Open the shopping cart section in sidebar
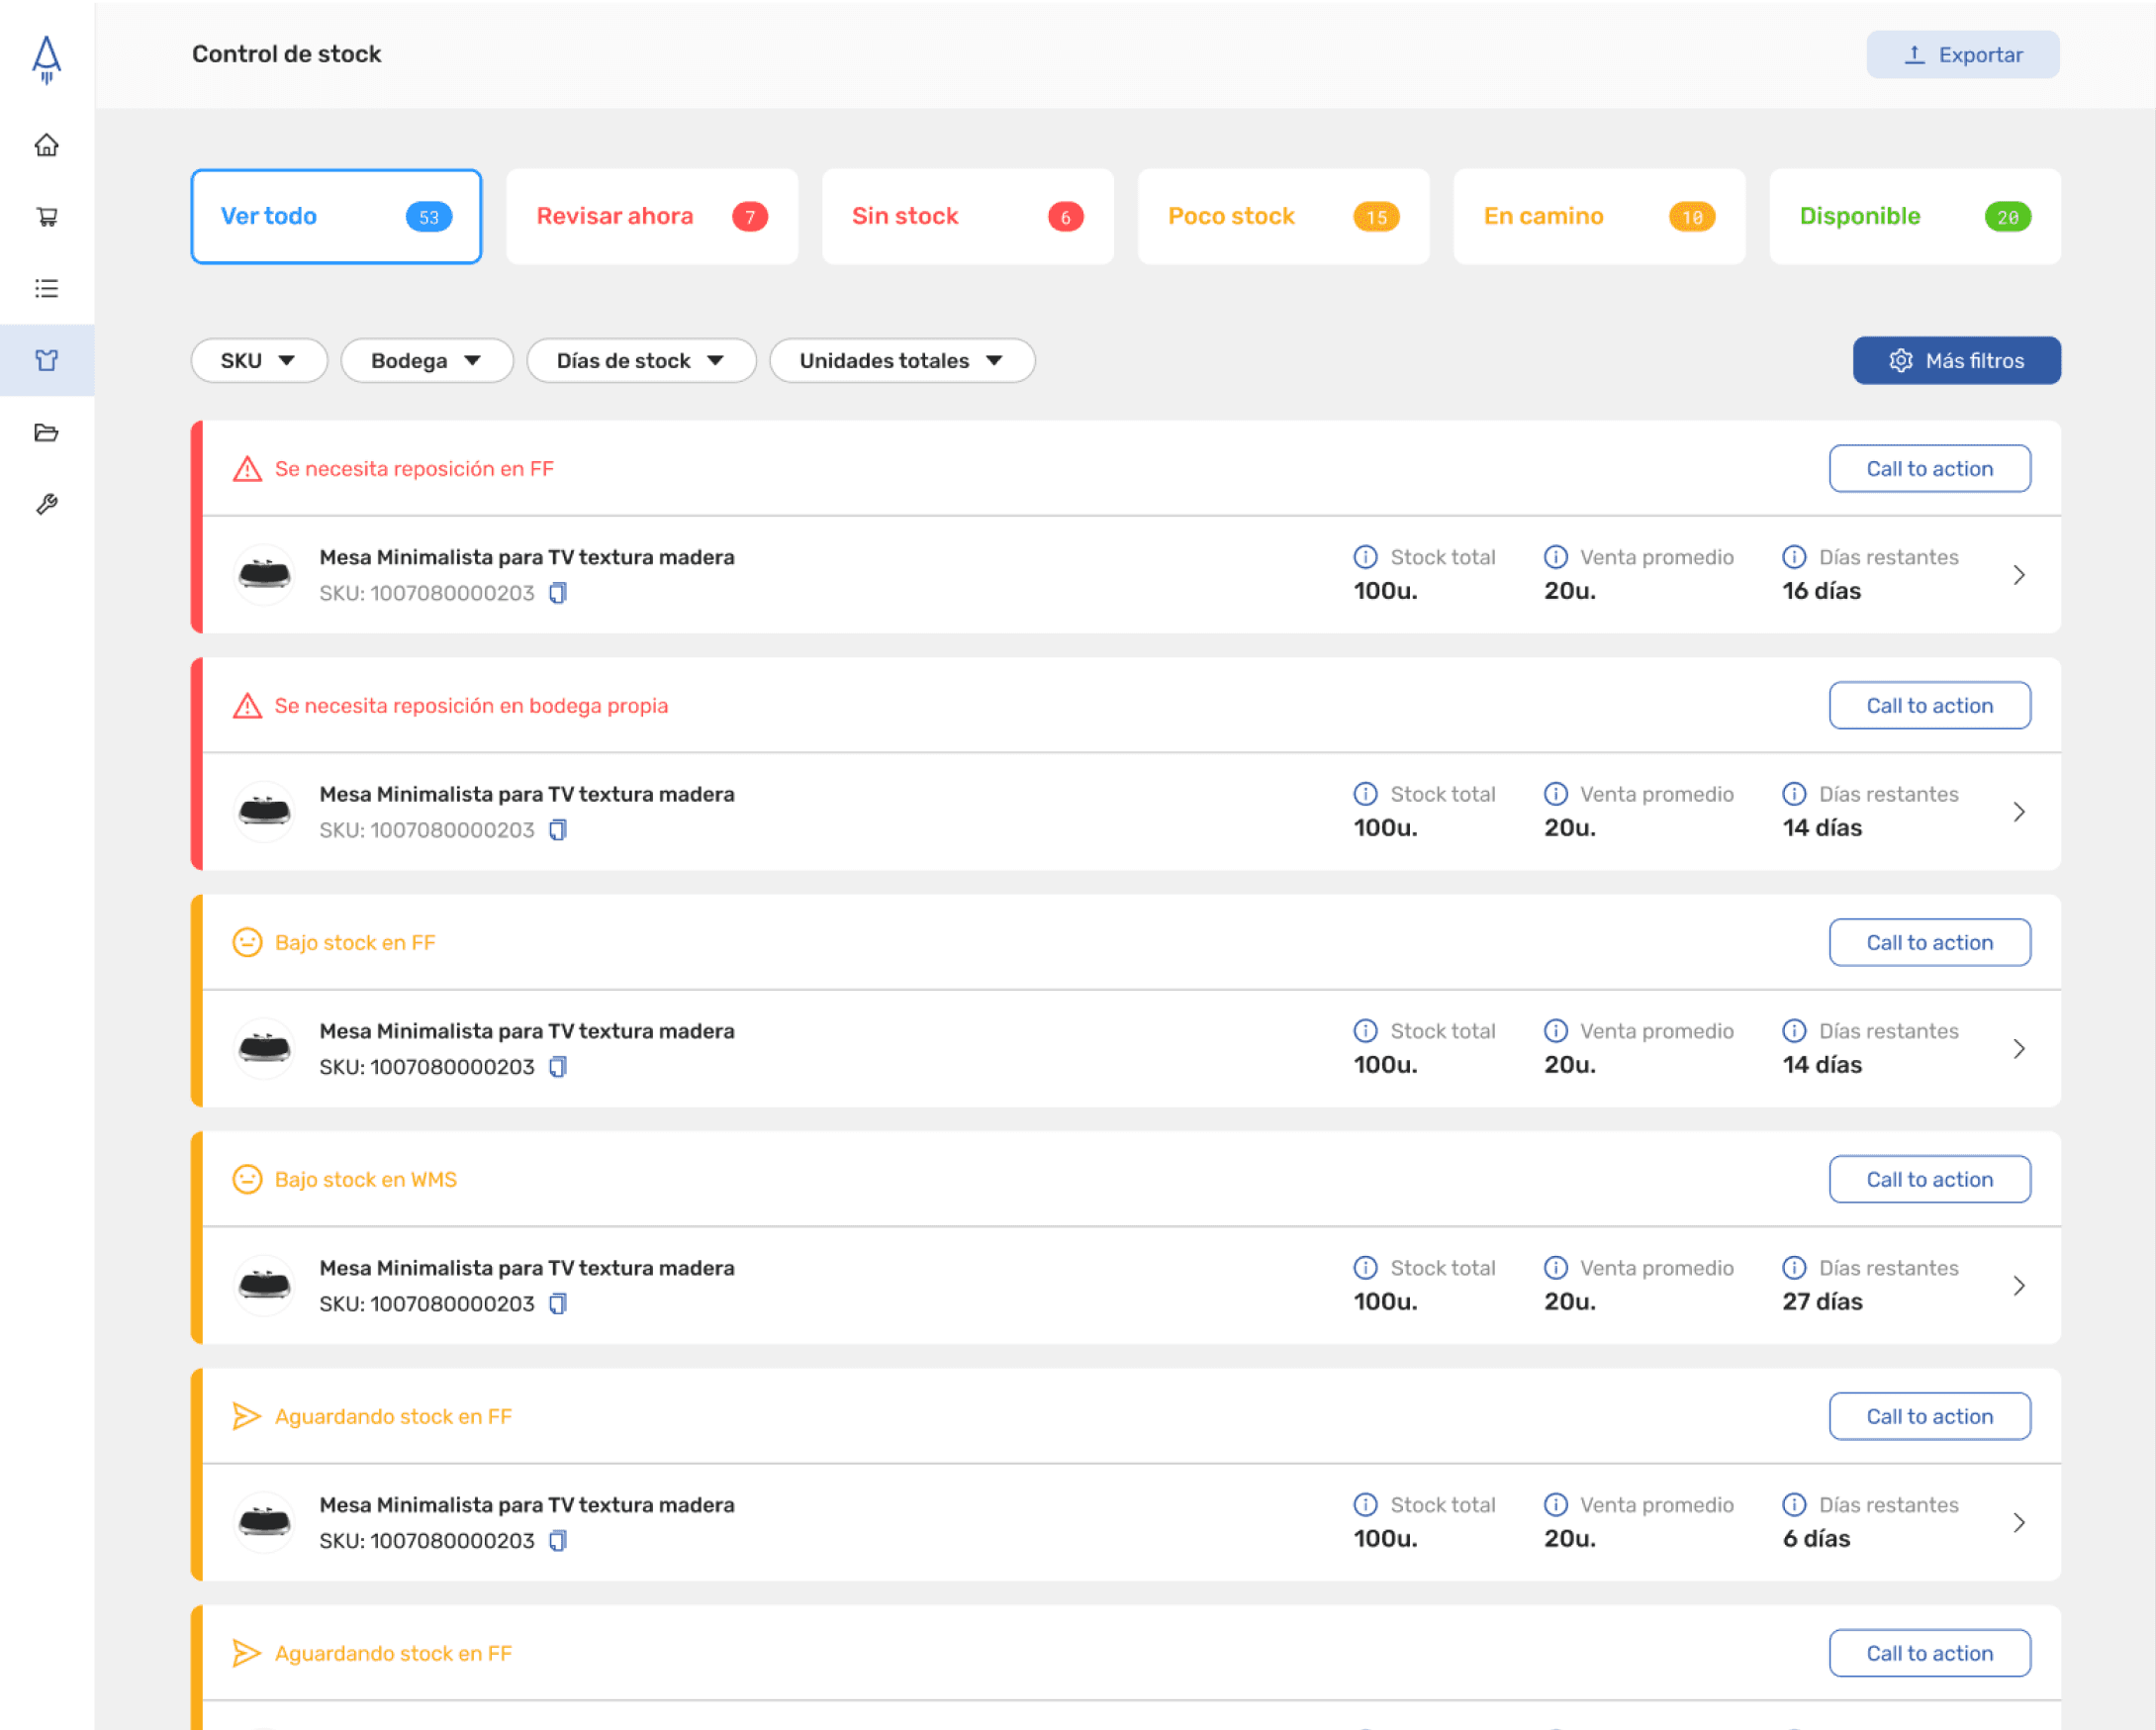Viewport: 2156px width, 1730px height. pyautogui.click(x=47, y=217)
